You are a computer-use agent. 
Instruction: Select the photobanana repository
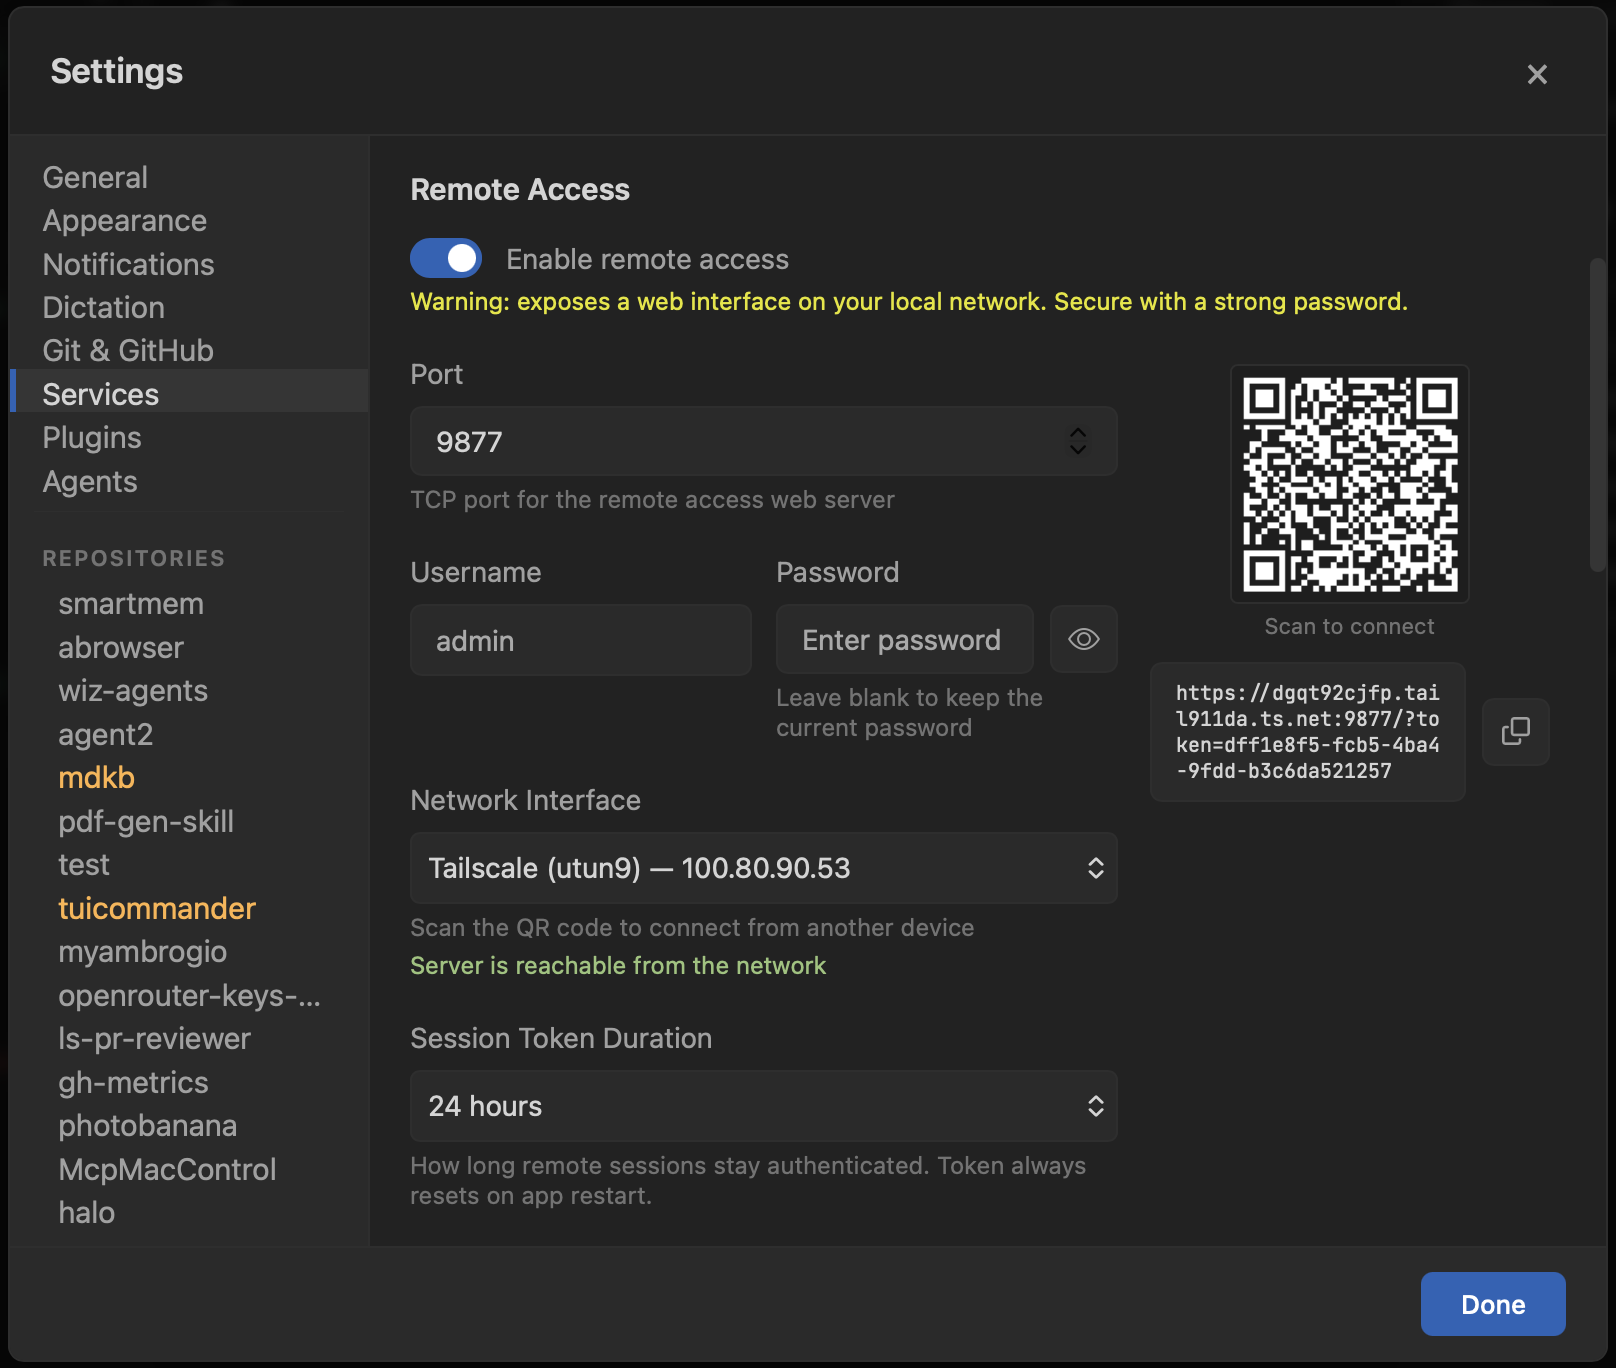pos(148,1125)
